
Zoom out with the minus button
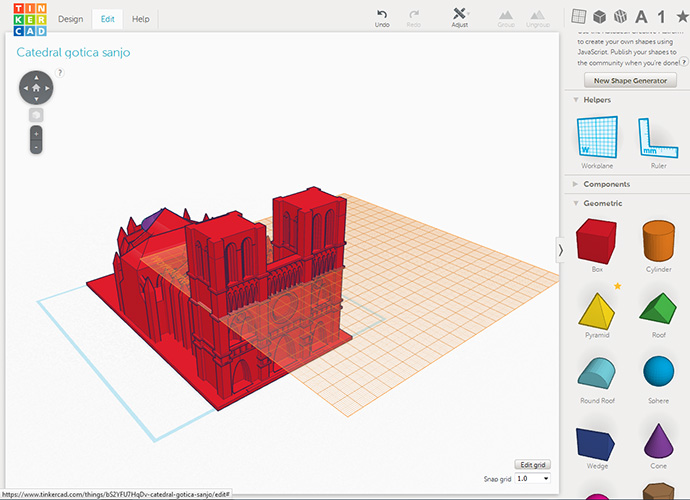pyautogui.click(x=36, y=147)
